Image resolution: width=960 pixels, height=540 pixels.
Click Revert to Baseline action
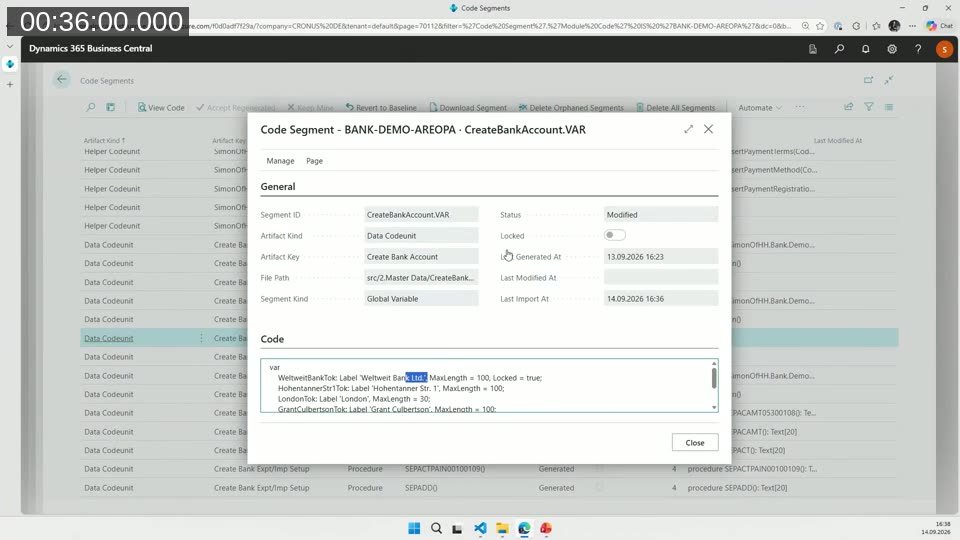(x=381, y=108)
